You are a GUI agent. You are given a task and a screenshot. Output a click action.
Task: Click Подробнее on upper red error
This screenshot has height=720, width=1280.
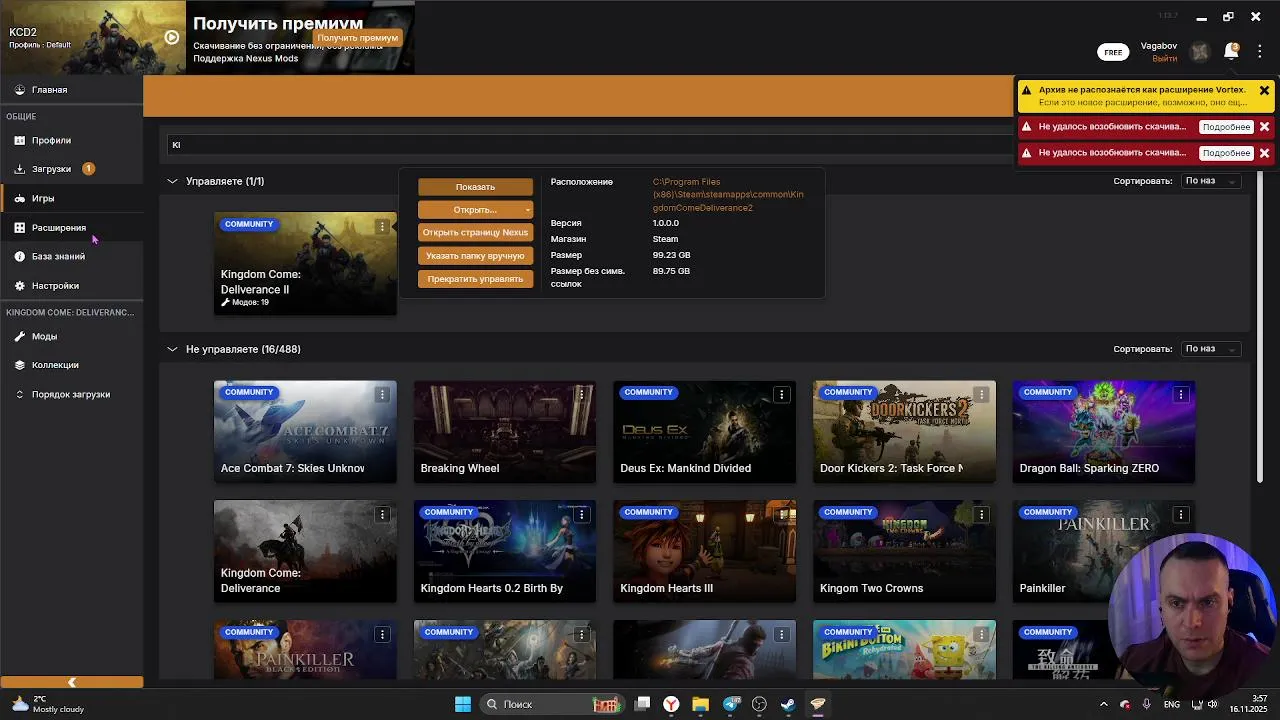tap(1226, 127)
